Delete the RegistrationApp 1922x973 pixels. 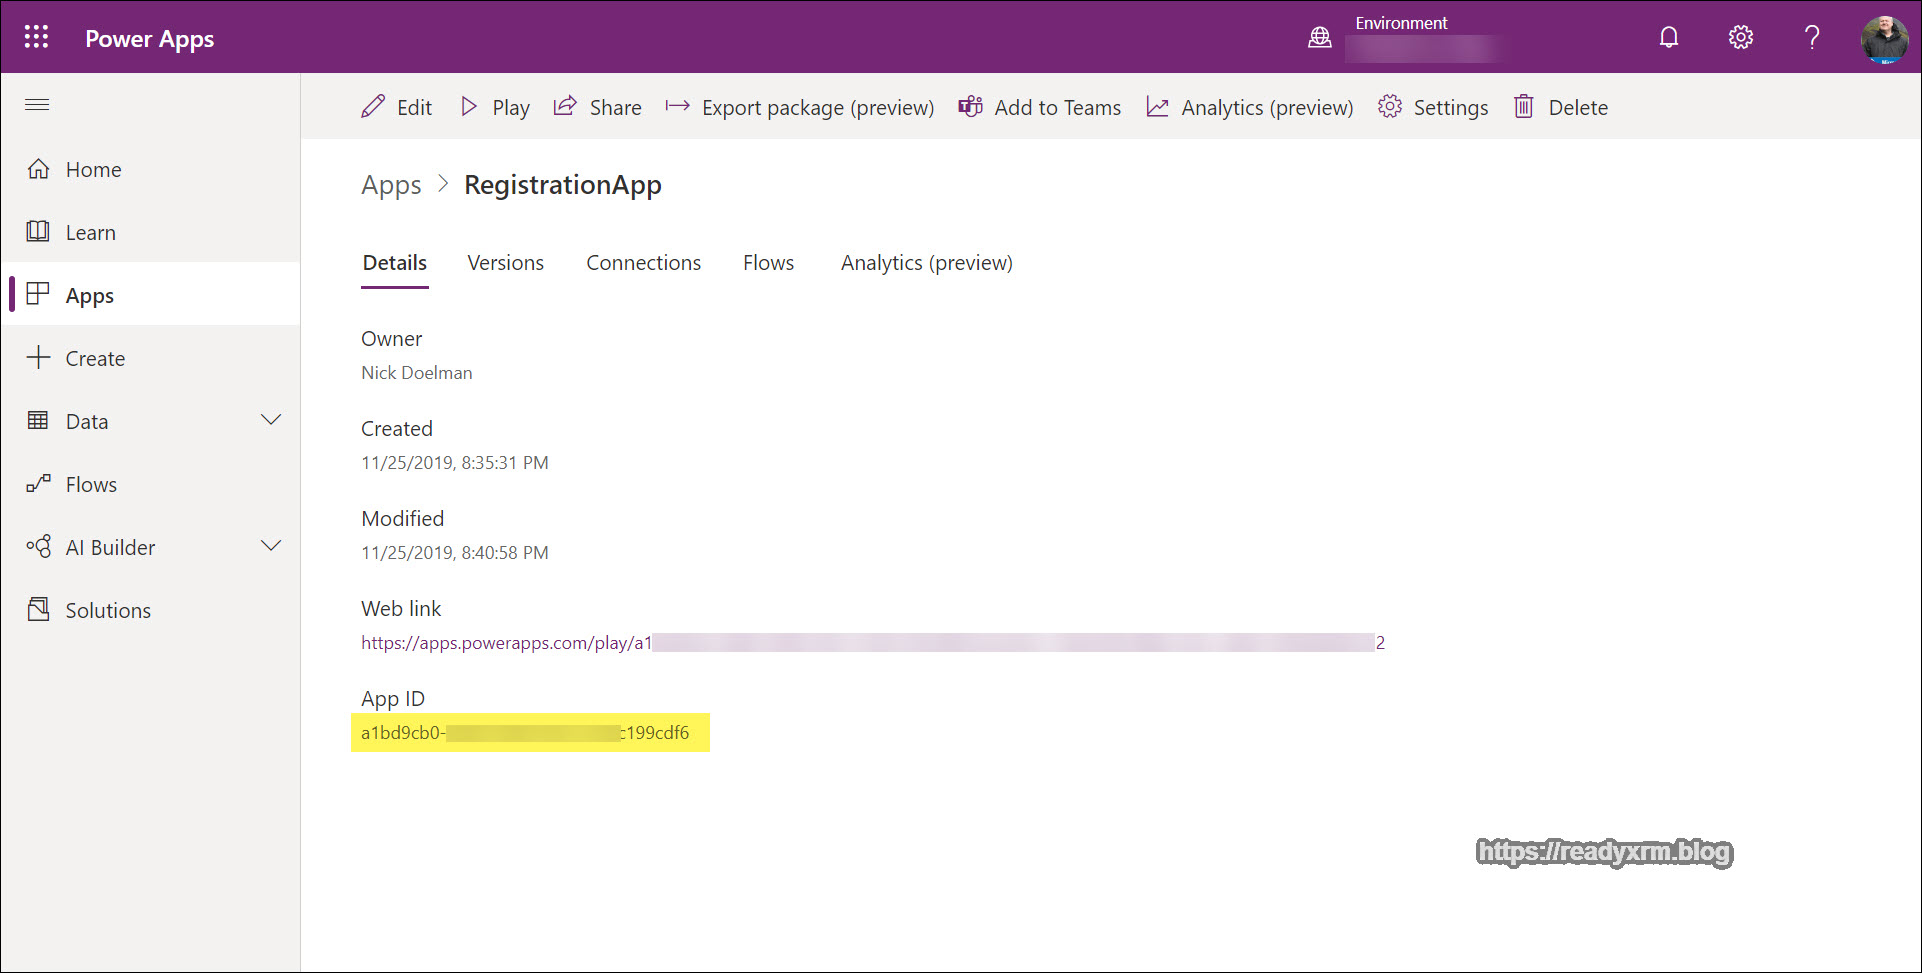1560,107
